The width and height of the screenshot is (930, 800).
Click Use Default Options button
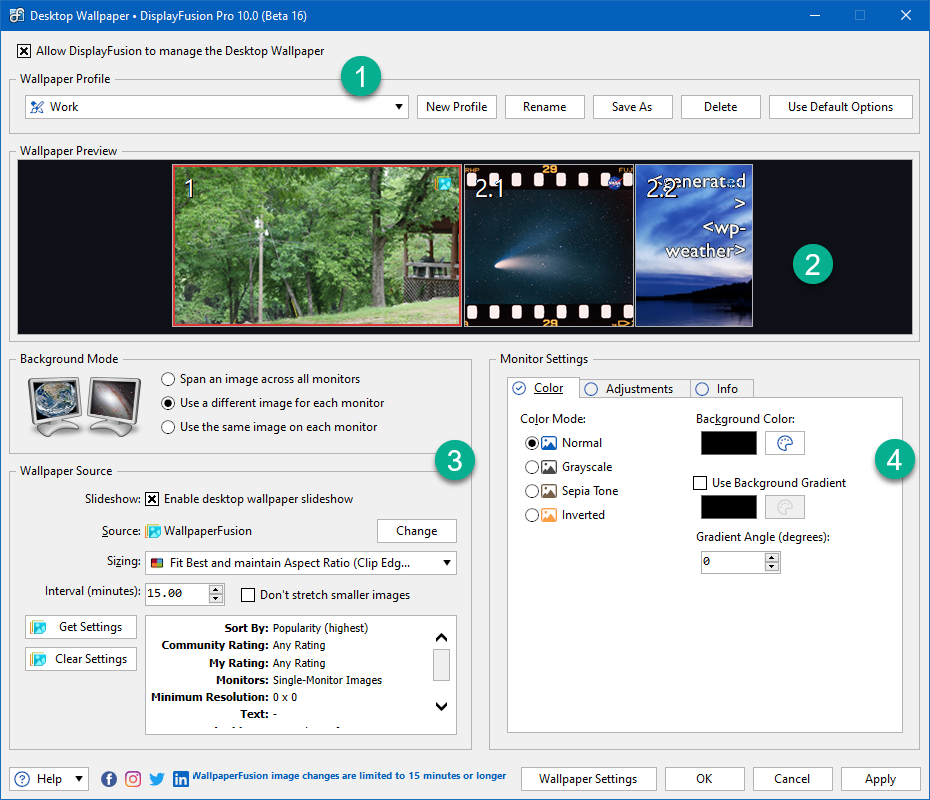click(x=840, y=107)
